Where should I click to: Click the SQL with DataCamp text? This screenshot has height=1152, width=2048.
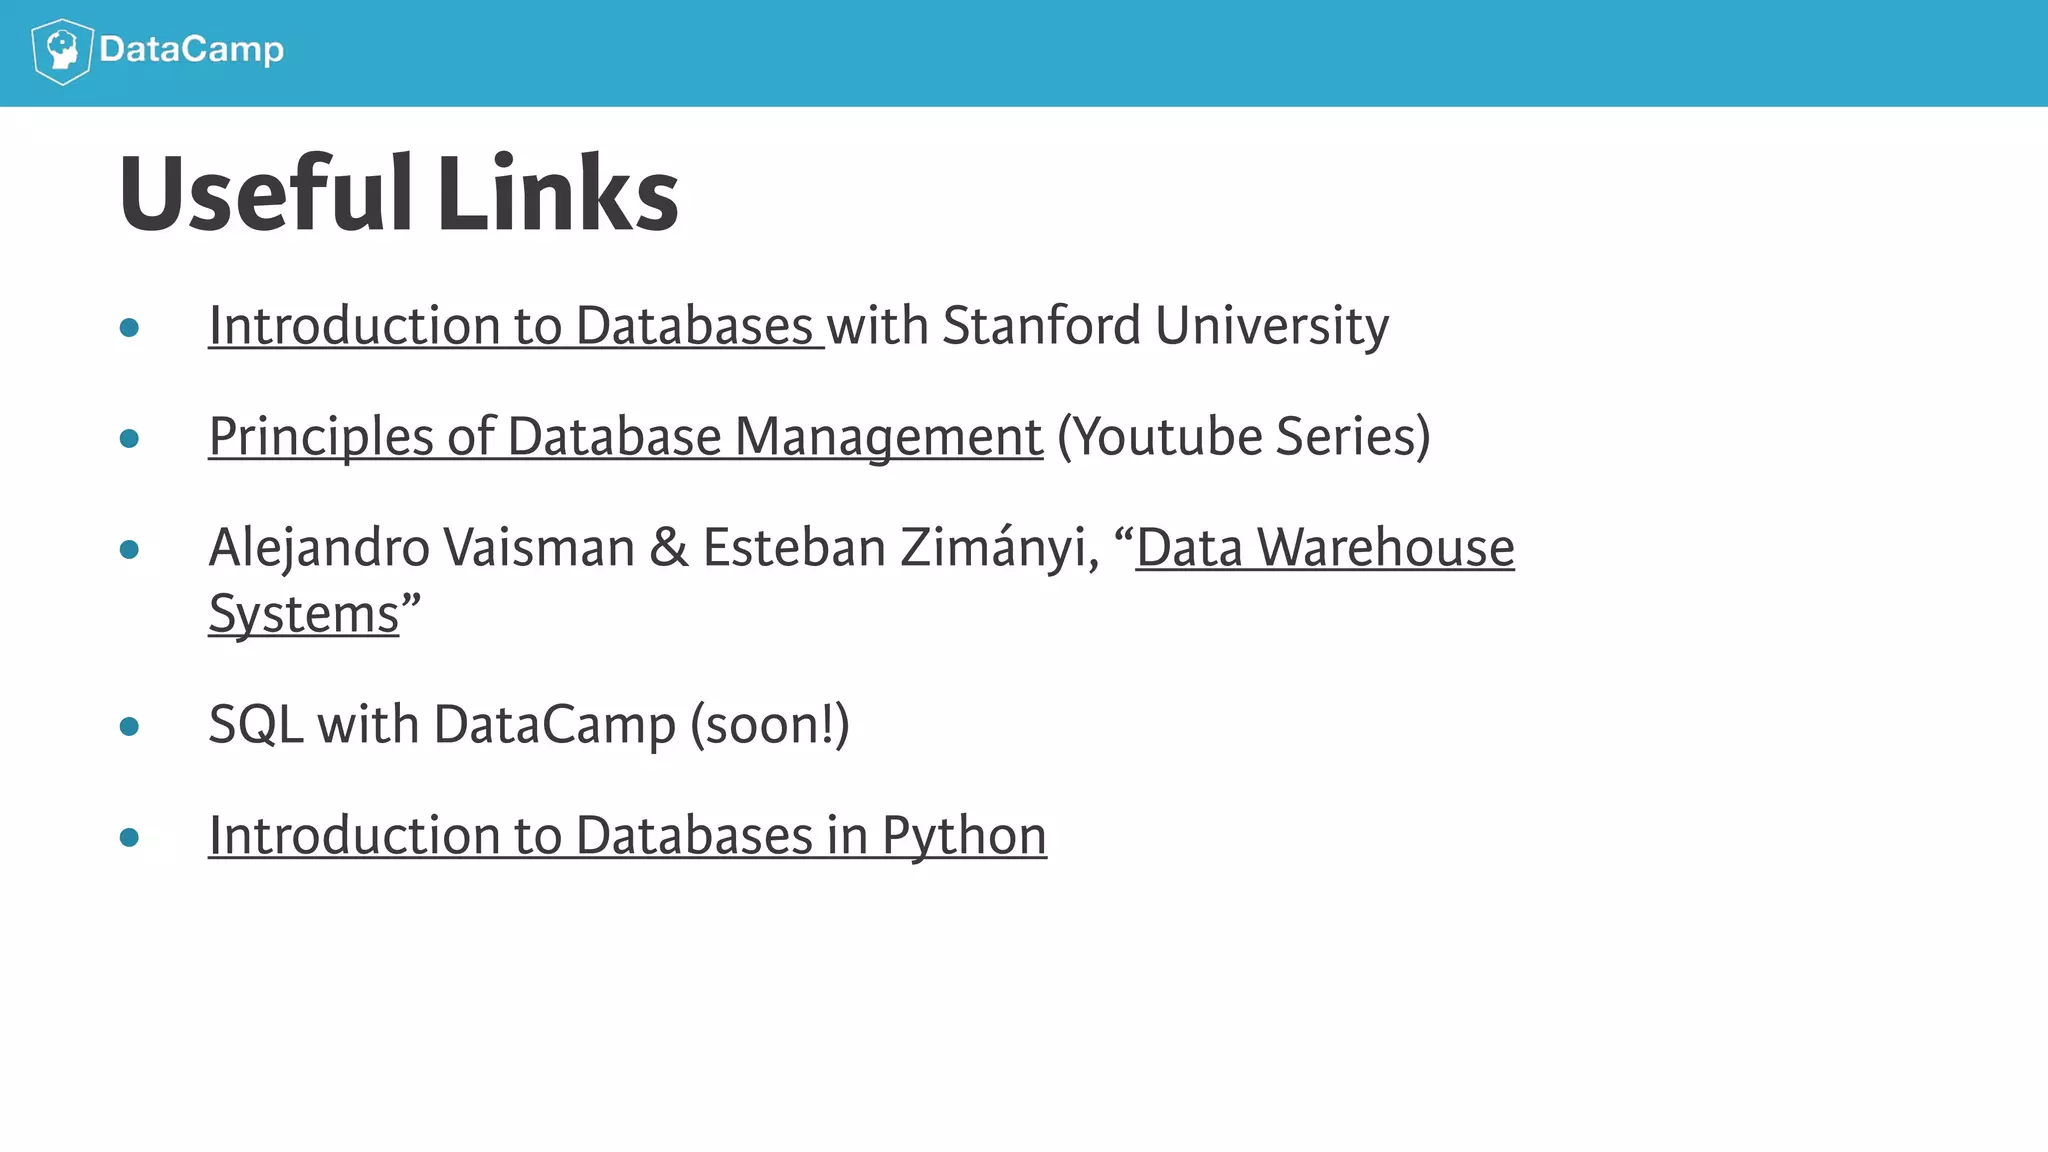442,724
